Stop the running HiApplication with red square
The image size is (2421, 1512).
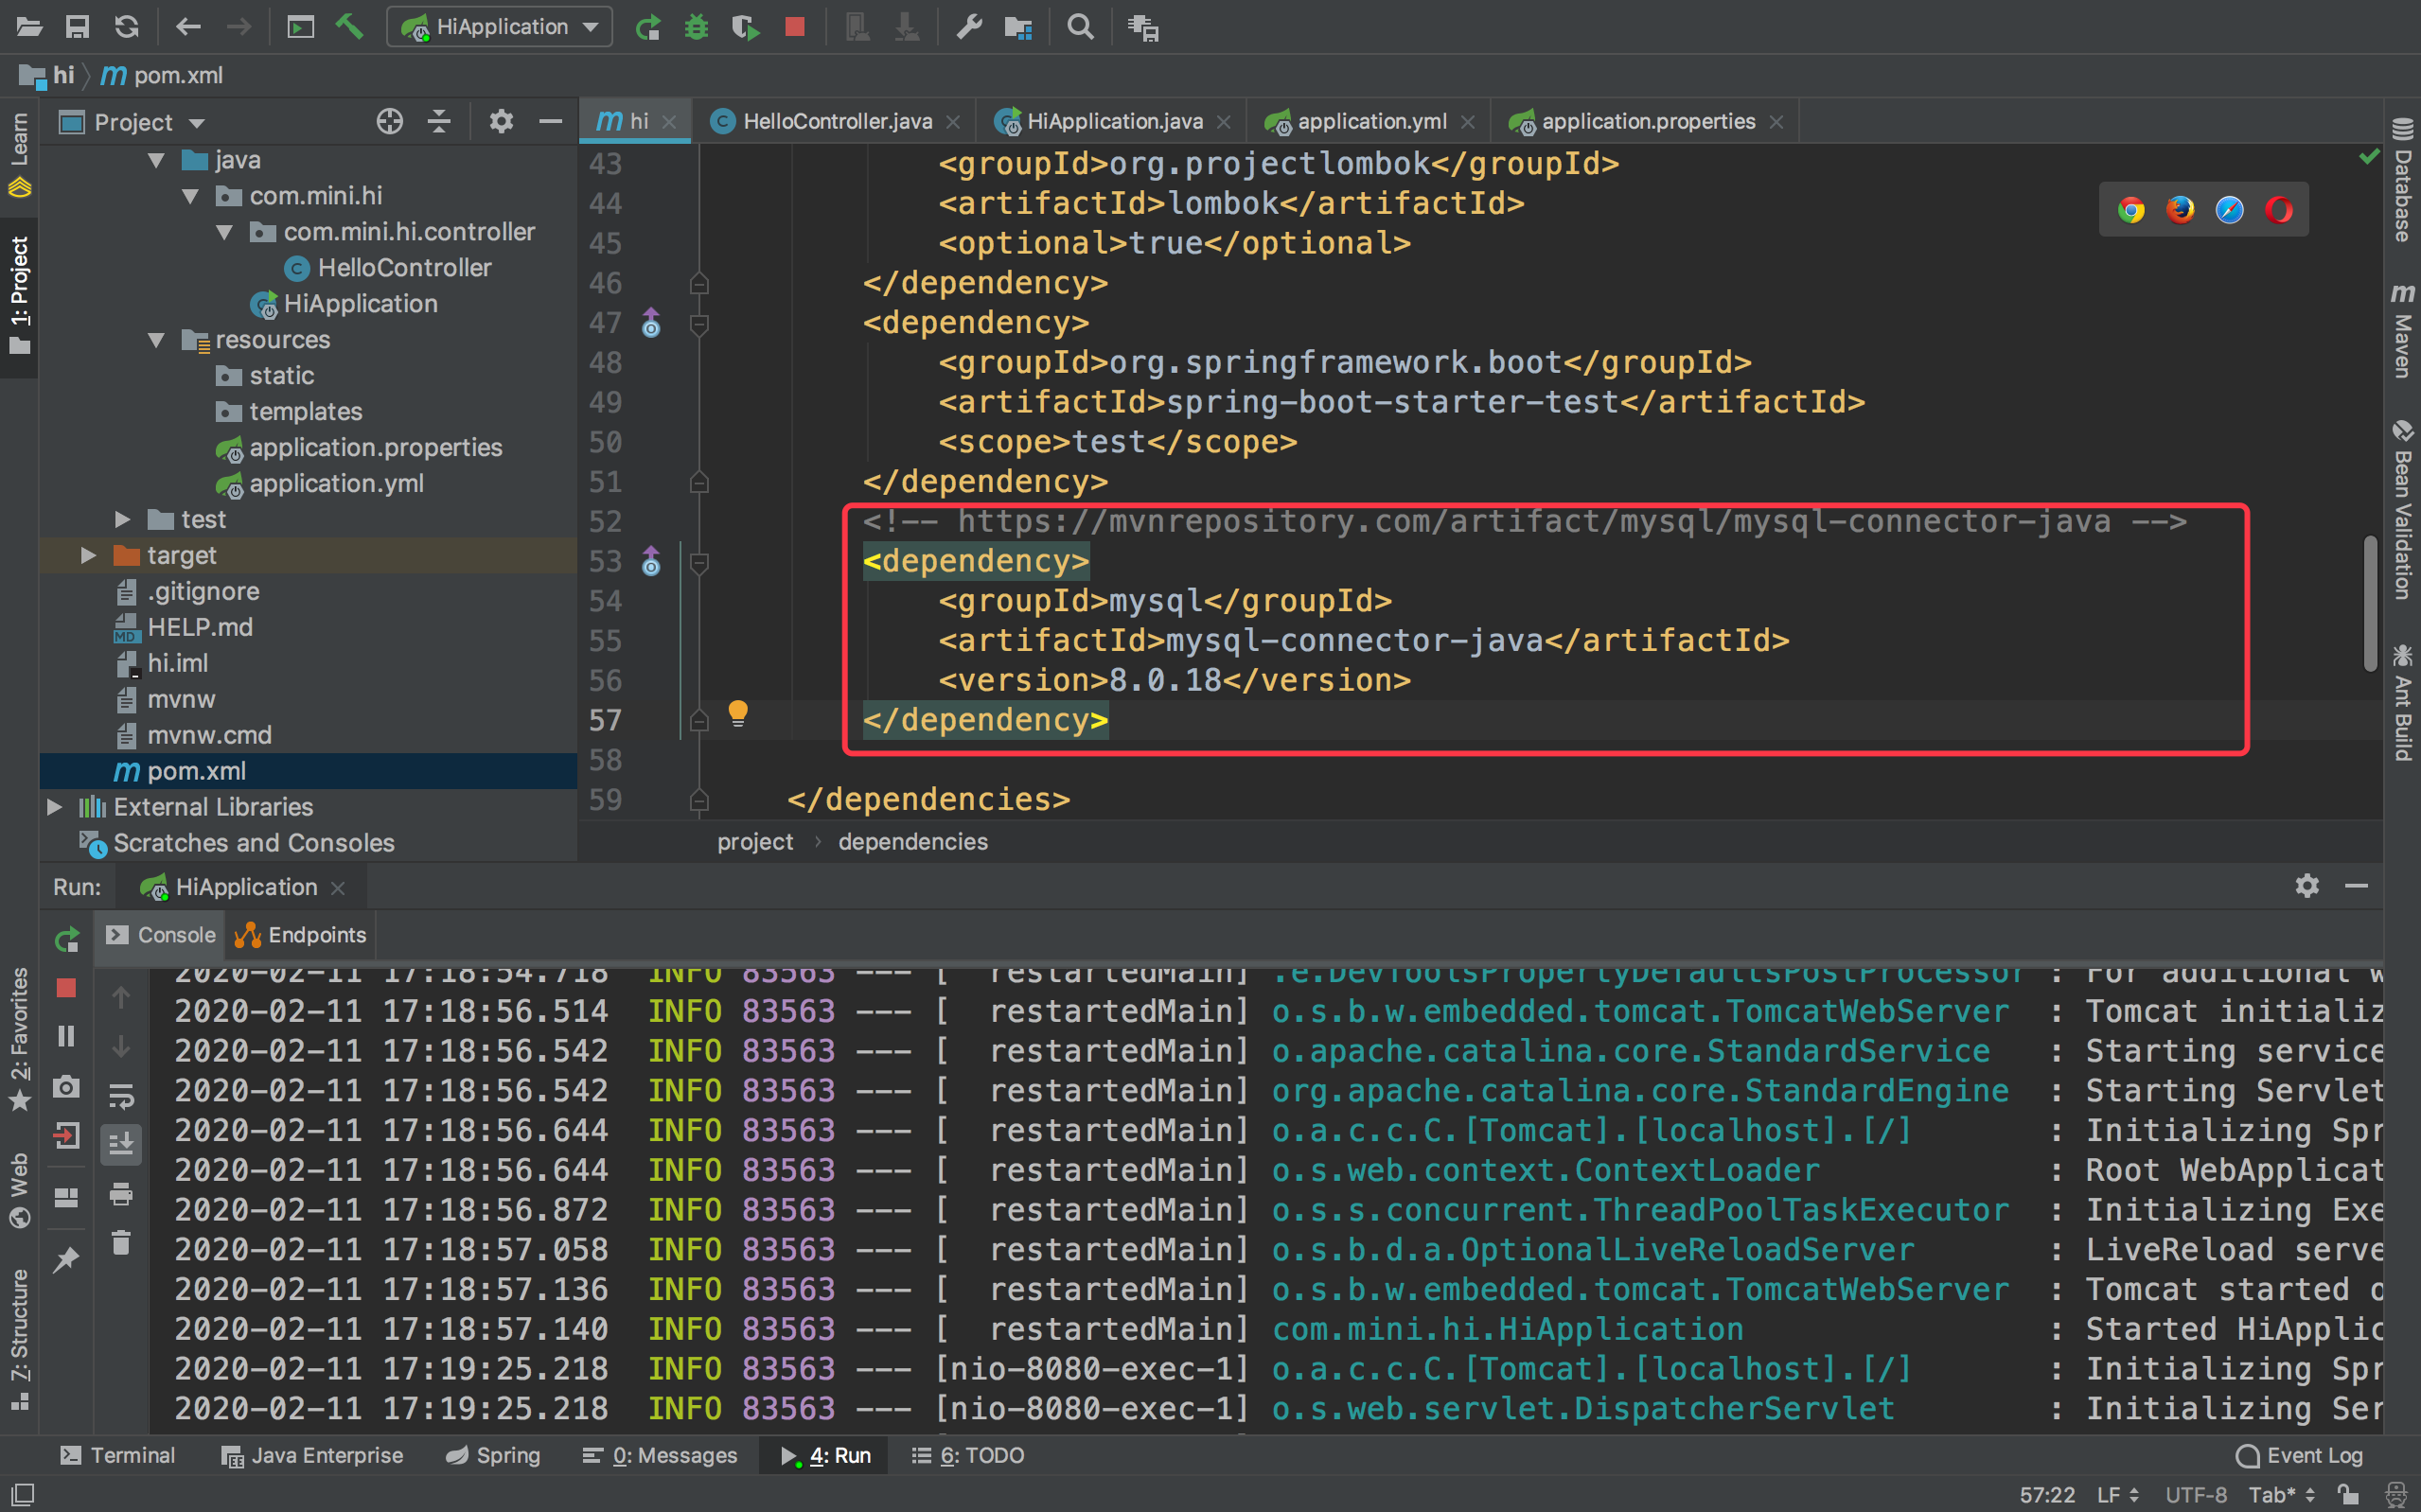795,27
